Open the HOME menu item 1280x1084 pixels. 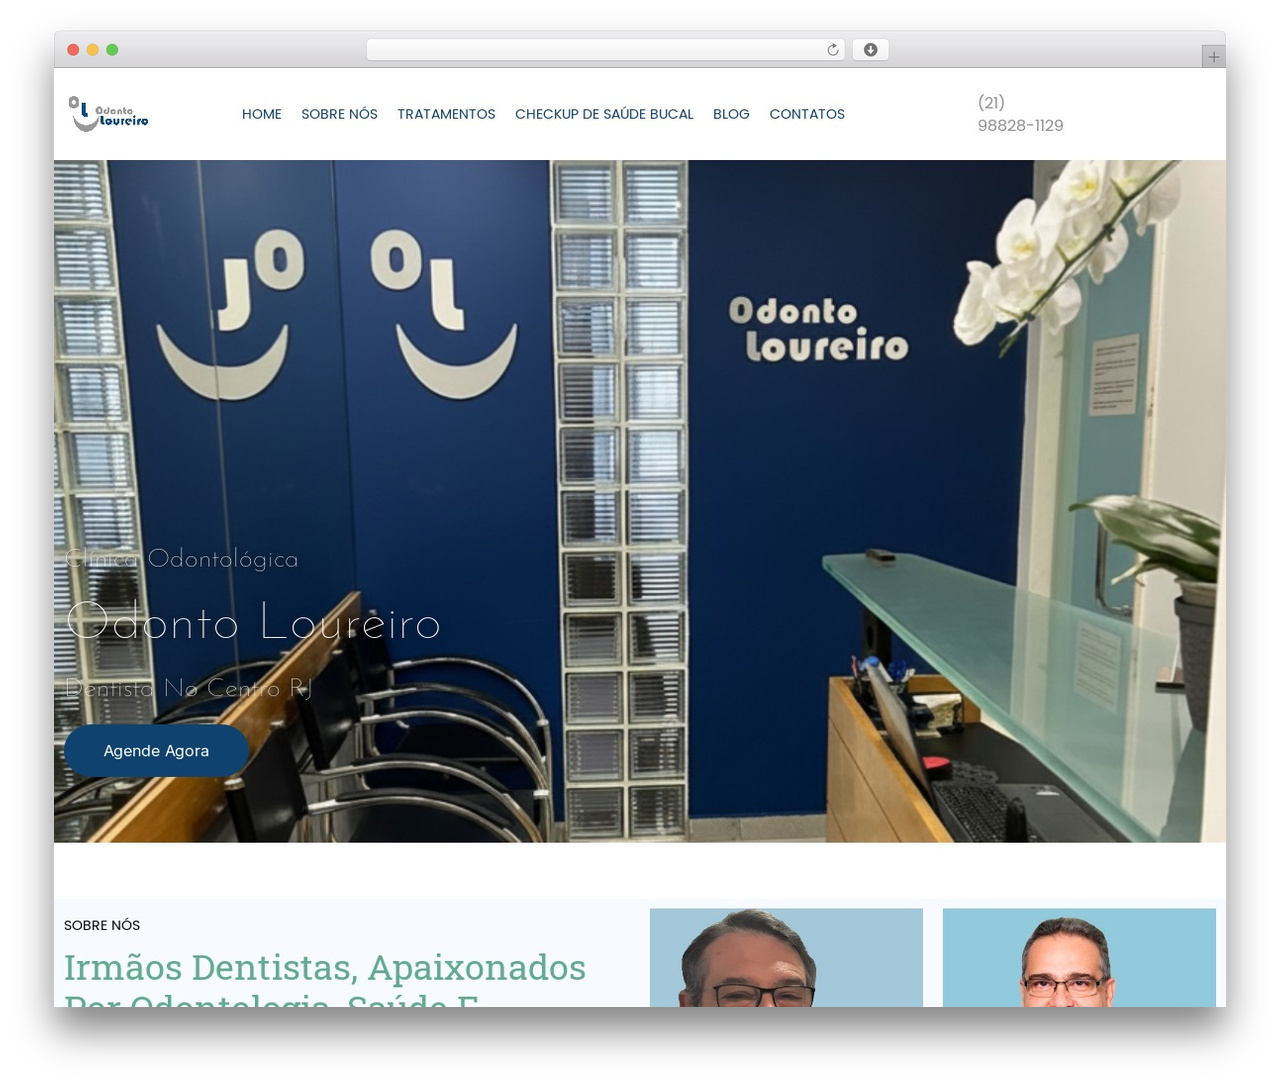coord(262,114)
